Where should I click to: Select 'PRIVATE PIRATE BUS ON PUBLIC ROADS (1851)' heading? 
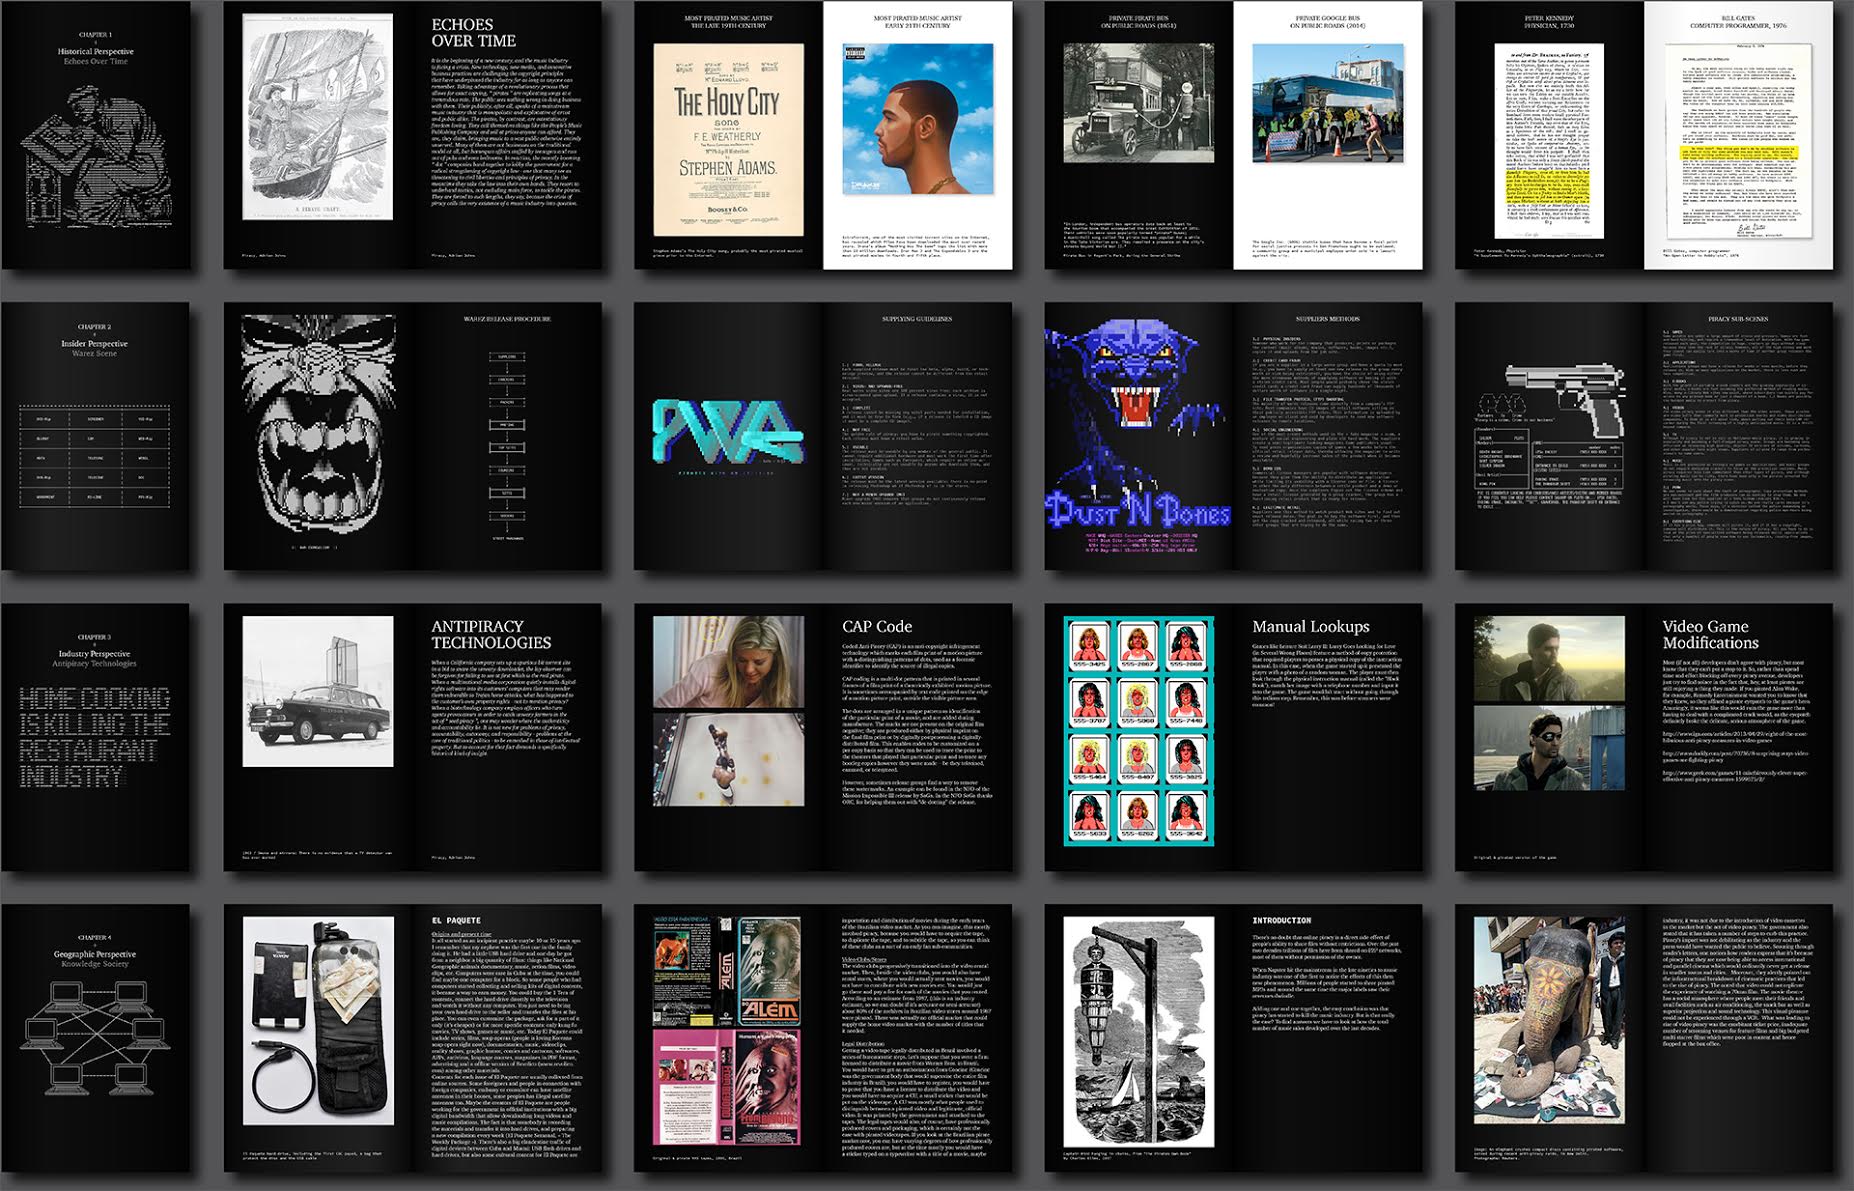[x=1138, y=21]
